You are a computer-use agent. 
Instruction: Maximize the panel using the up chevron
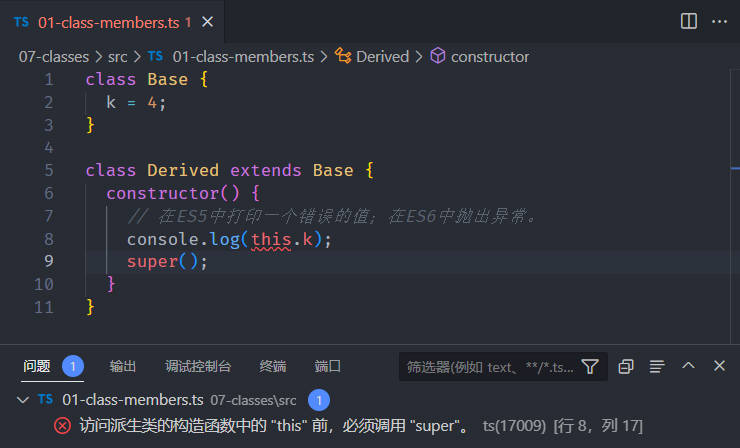point(688,366)
